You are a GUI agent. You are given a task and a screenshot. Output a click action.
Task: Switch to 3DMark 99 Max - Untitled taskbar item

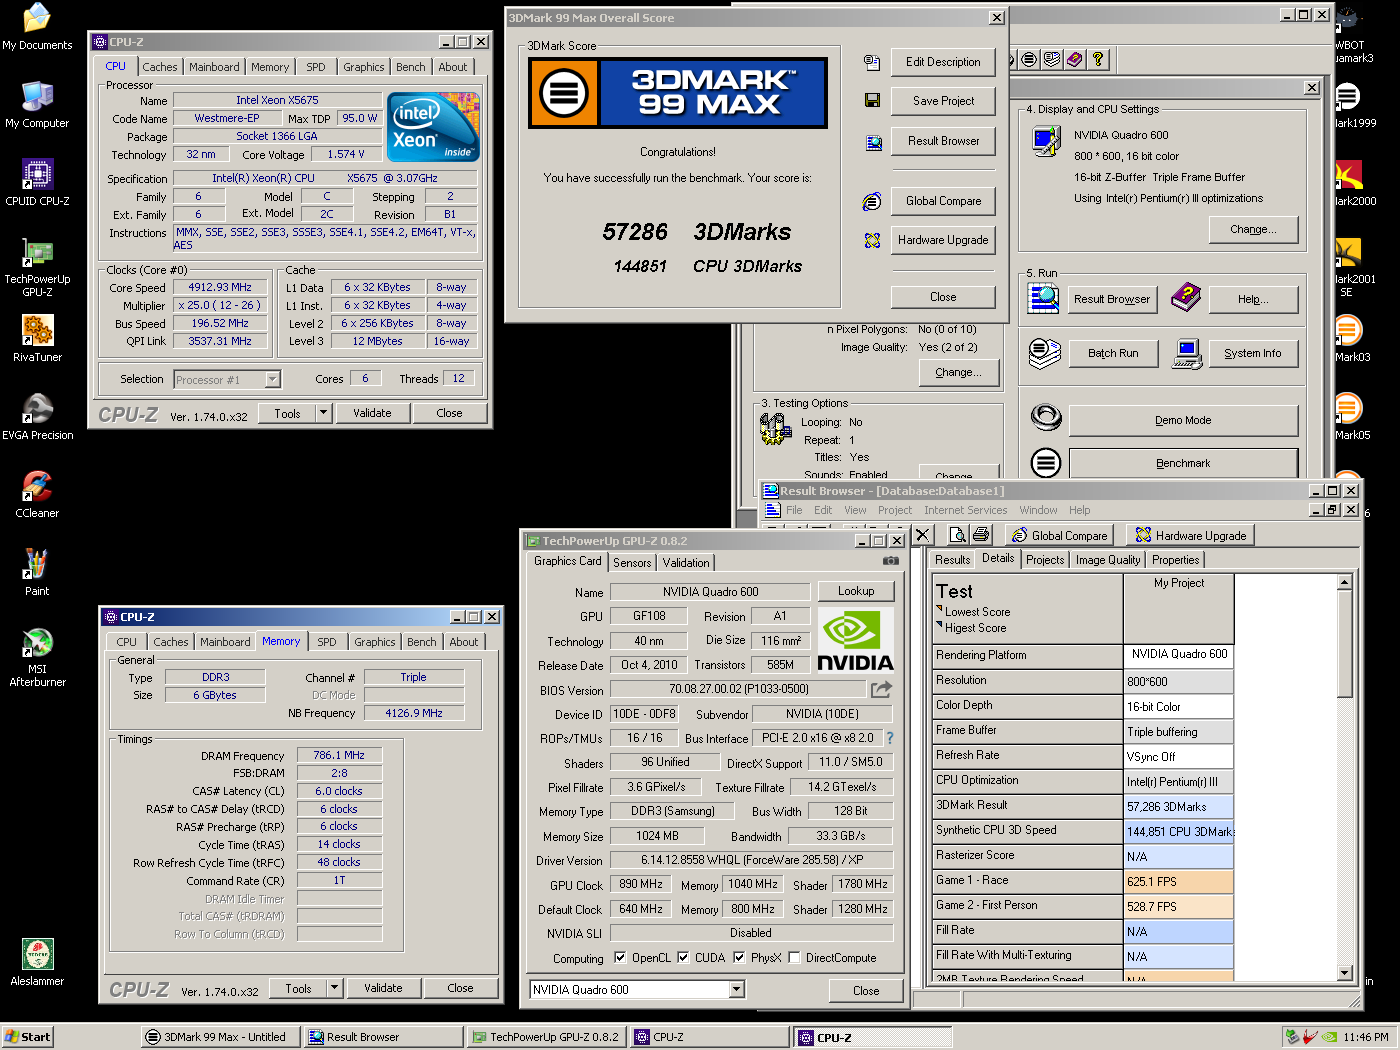[219, 1037]
